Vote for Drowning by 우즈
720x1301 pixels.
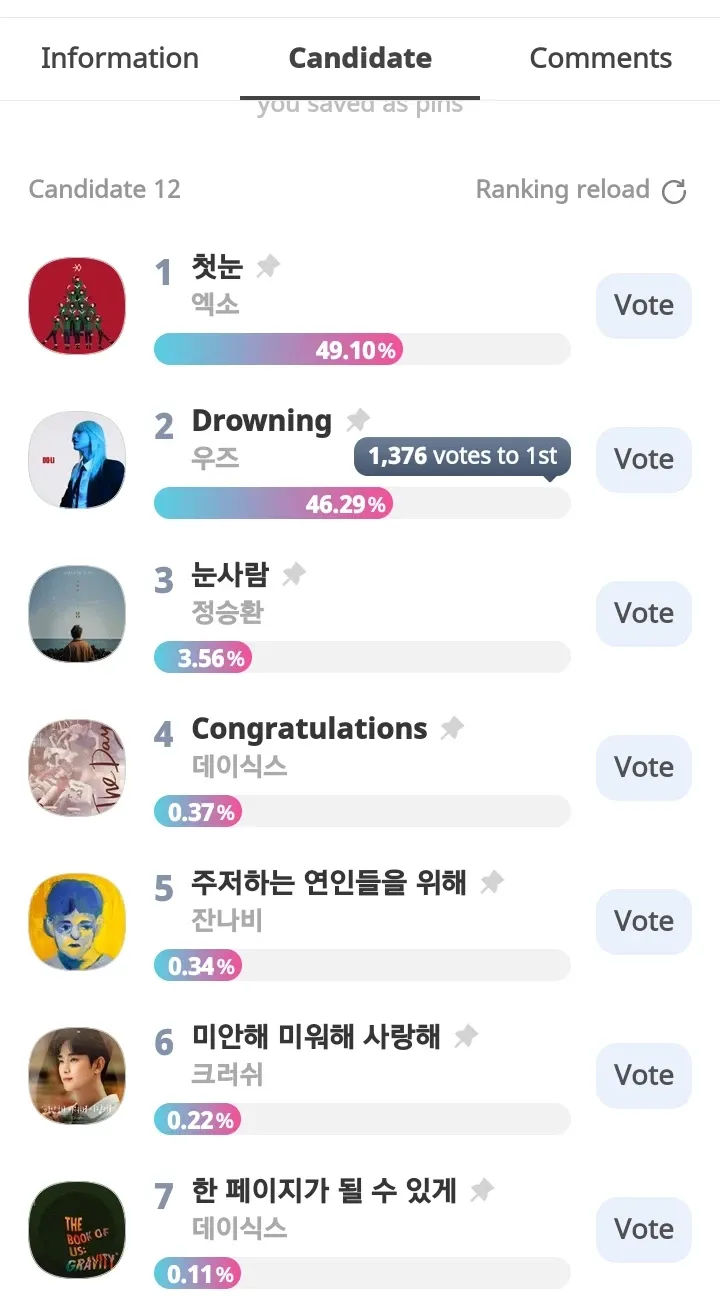click(643, 459)
